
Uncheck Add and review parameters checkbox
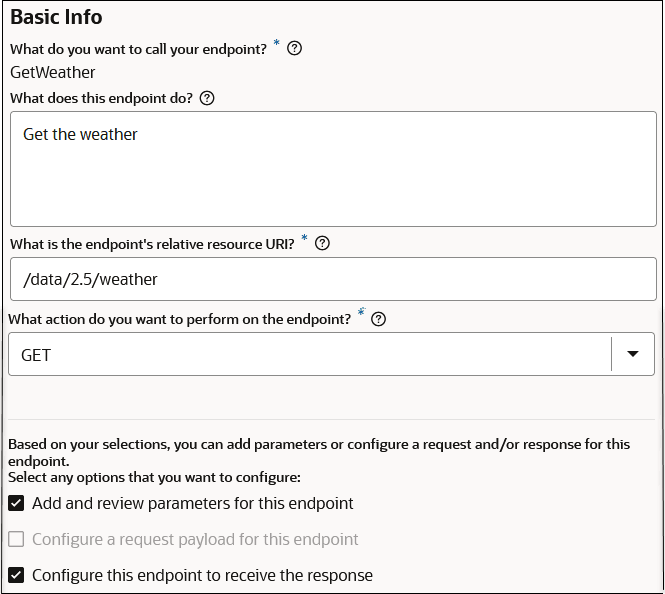[x=16, y=503]
